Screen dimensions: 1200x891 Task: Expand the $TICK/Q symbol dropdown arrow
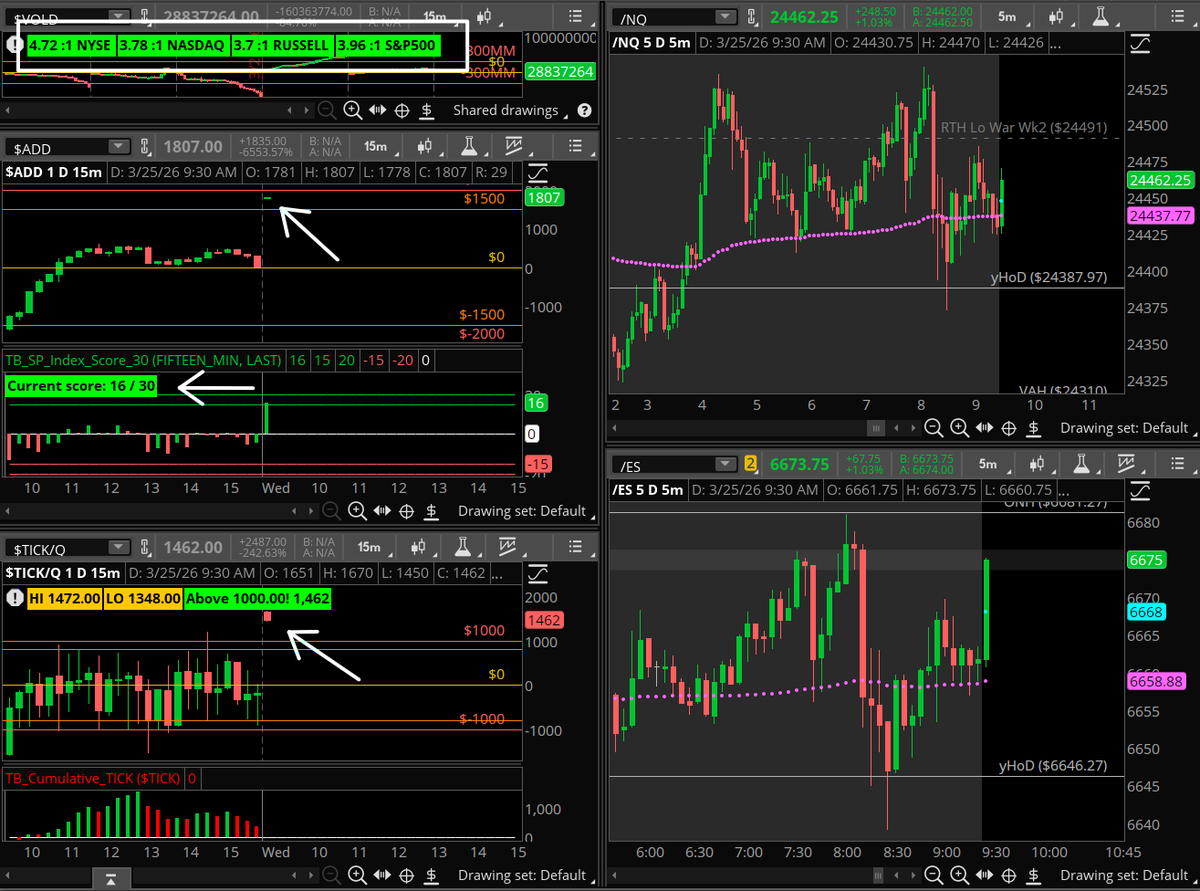(x=118, y=548)
